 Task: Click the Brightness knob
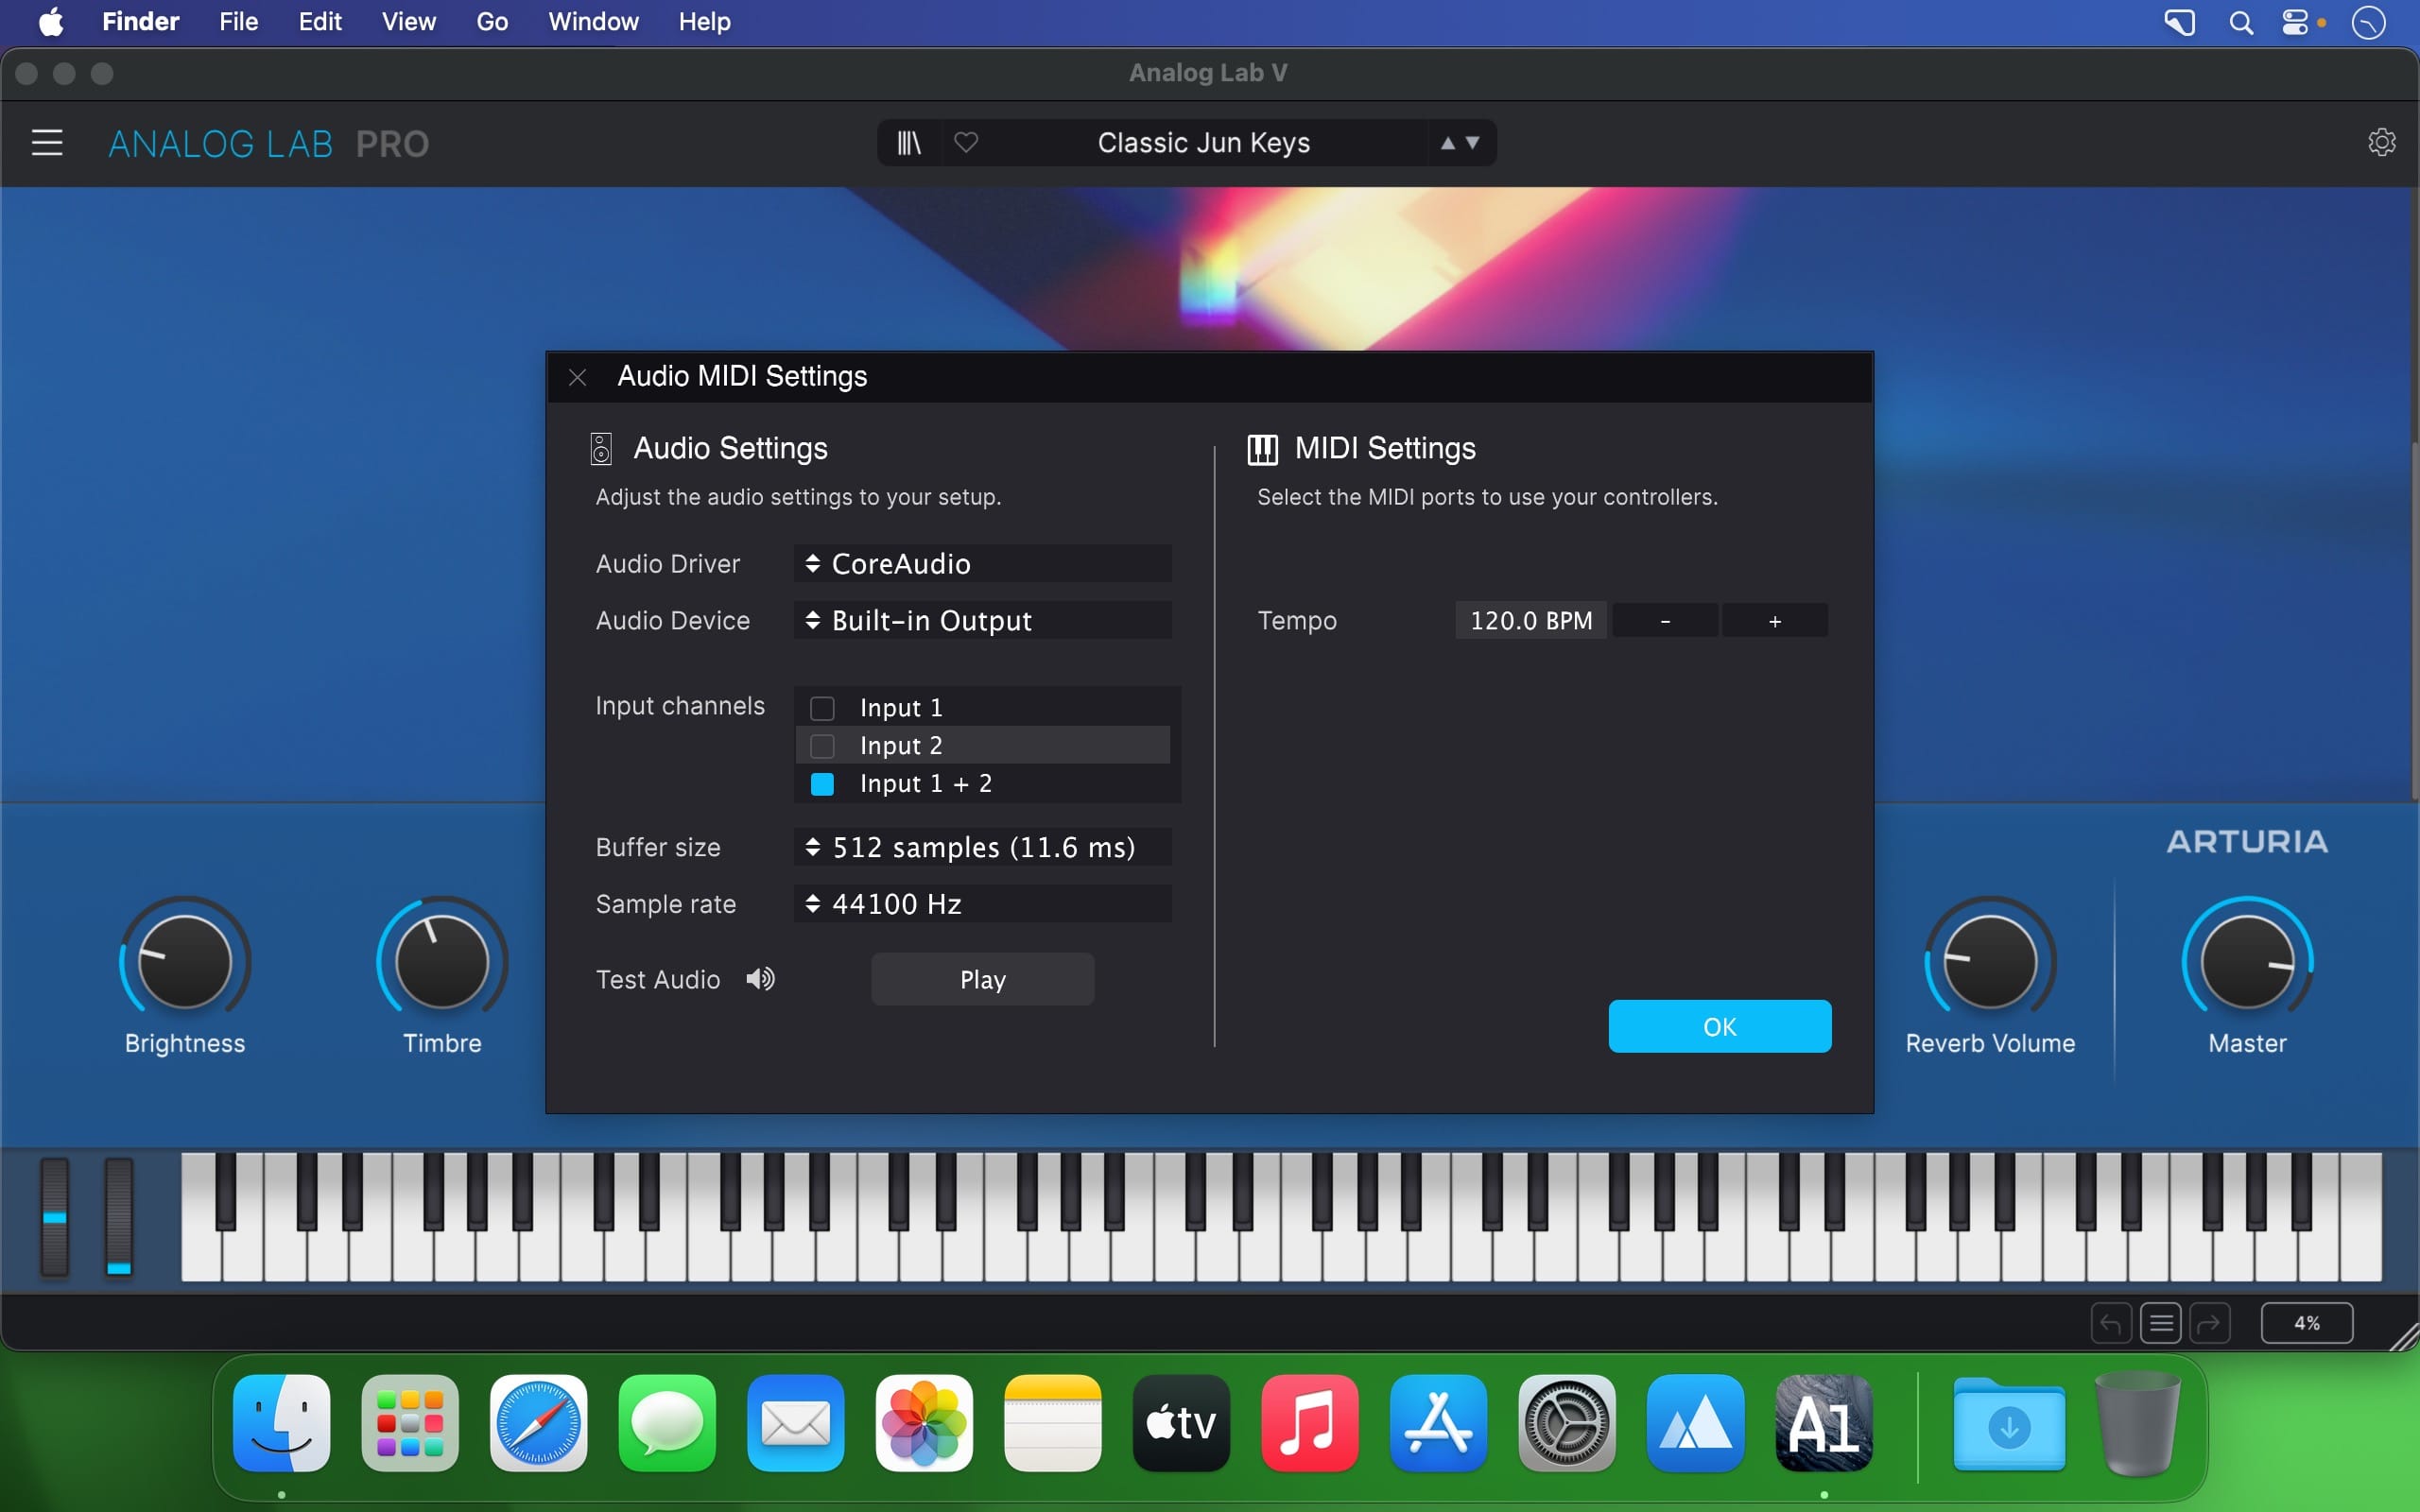pos(184,961)
